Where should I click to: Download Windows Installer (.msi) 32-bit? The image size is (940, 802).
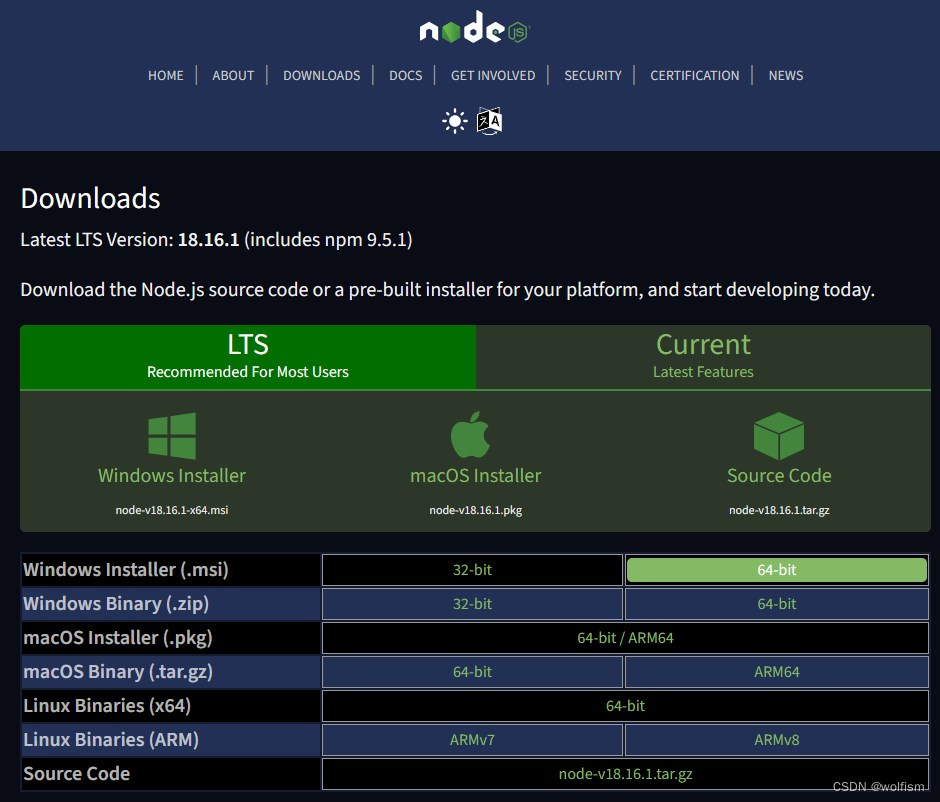pyautogui.click(x=472, y=569)
